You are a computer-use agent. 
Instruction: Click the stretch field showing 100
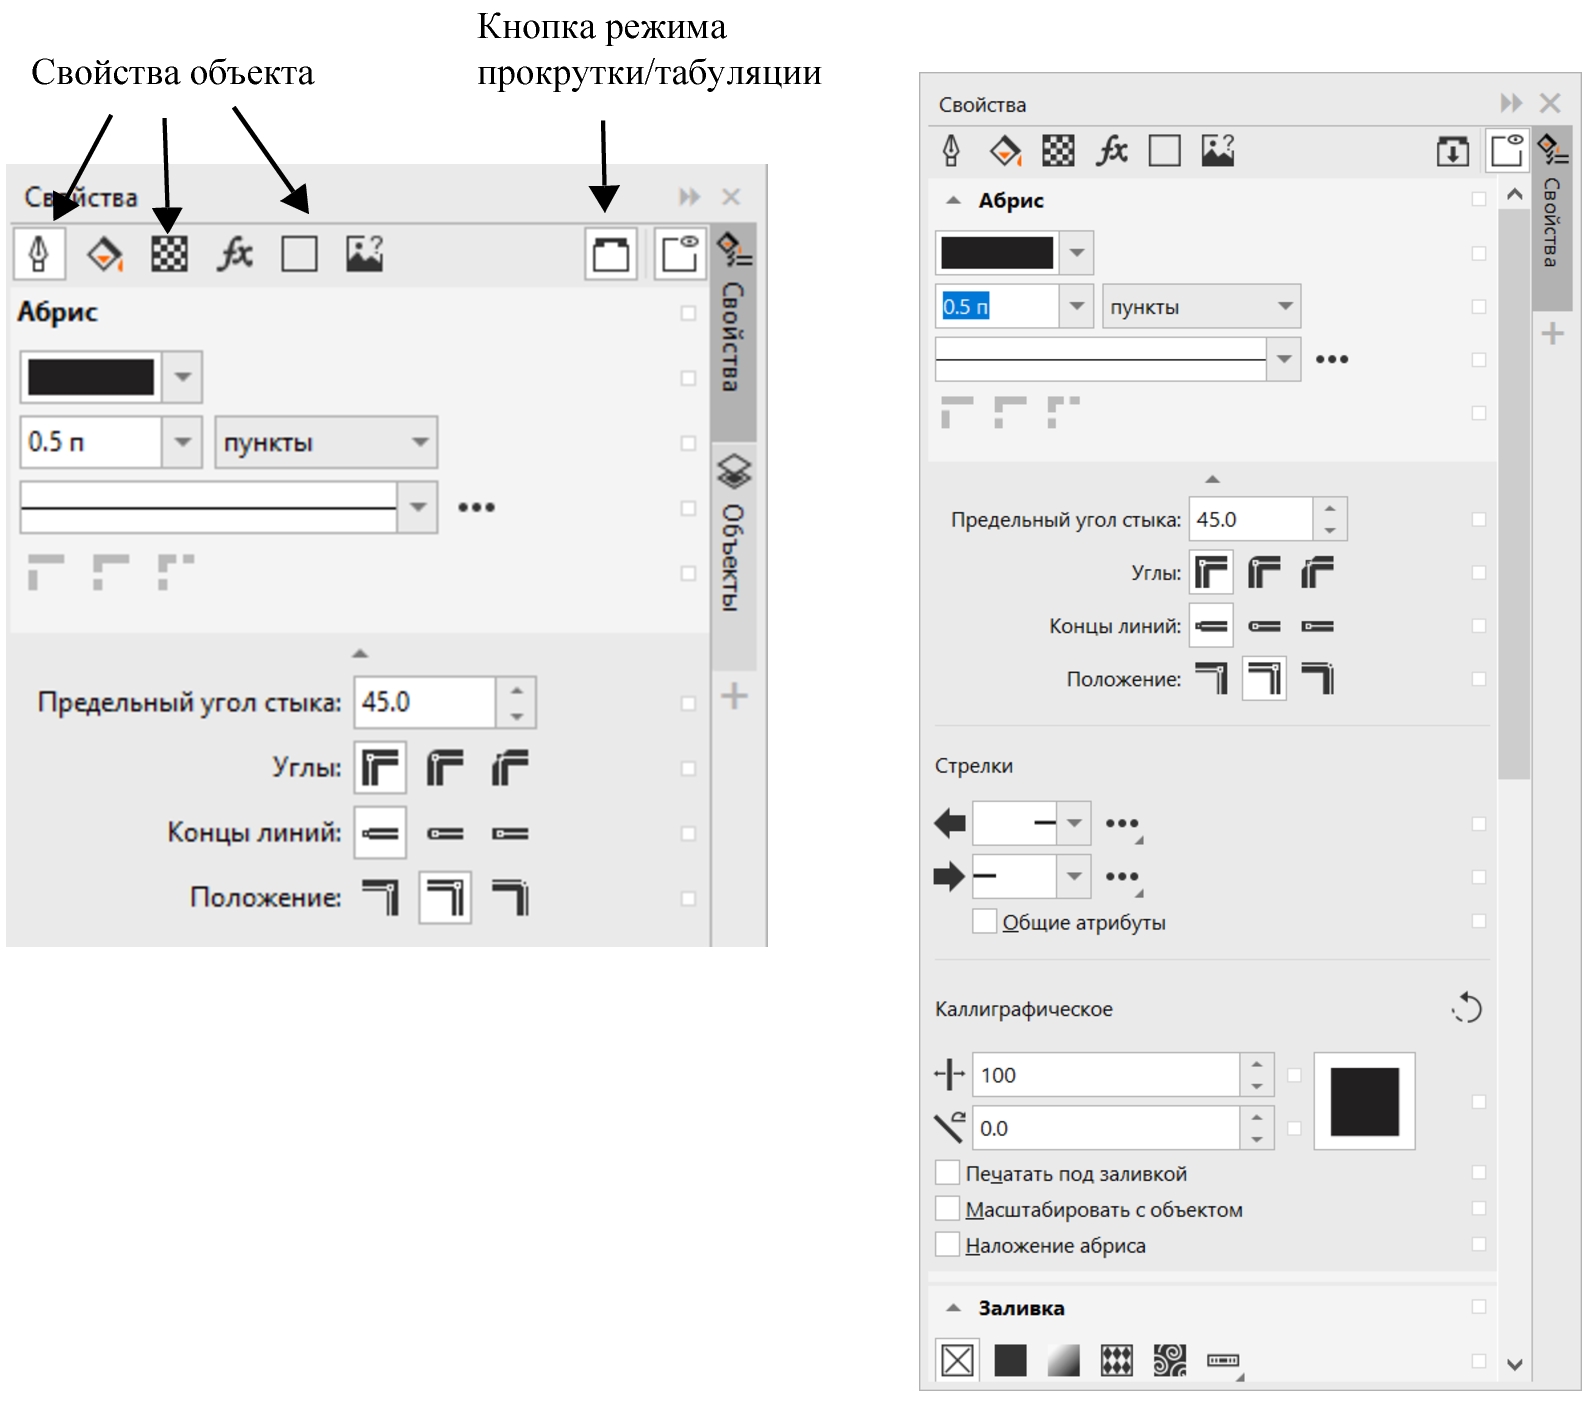[1106, 1075]
